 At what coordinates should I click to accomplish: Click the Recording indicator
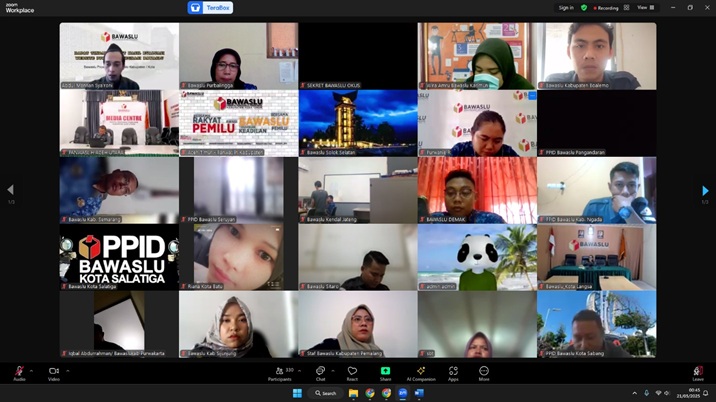(606, 8)
